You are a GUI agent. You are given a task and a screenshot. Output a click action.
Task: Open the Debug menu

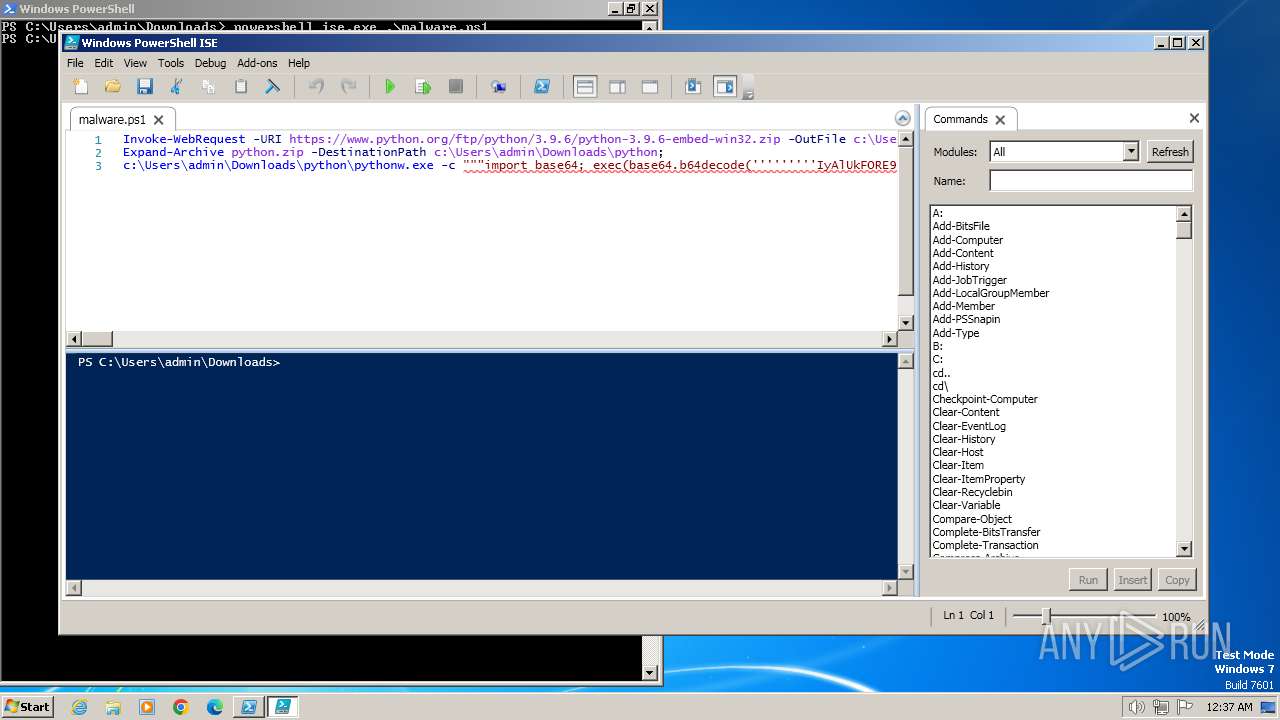pos(210,63)
